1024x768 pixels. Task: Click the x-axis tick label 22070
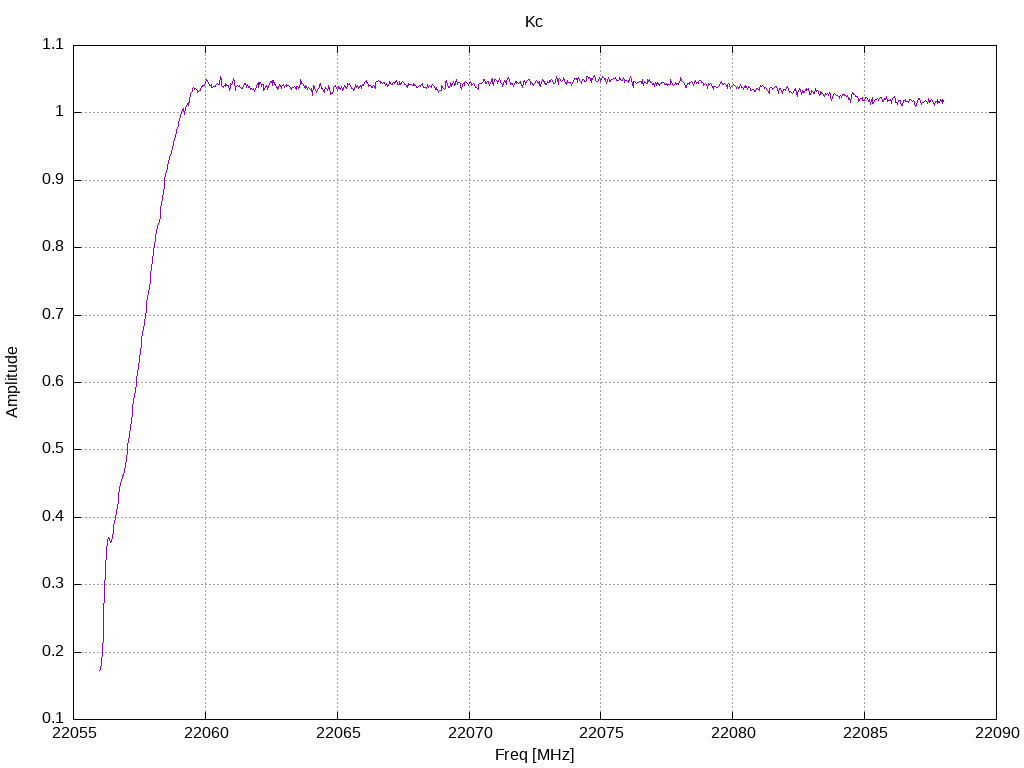tap(470, 733)
